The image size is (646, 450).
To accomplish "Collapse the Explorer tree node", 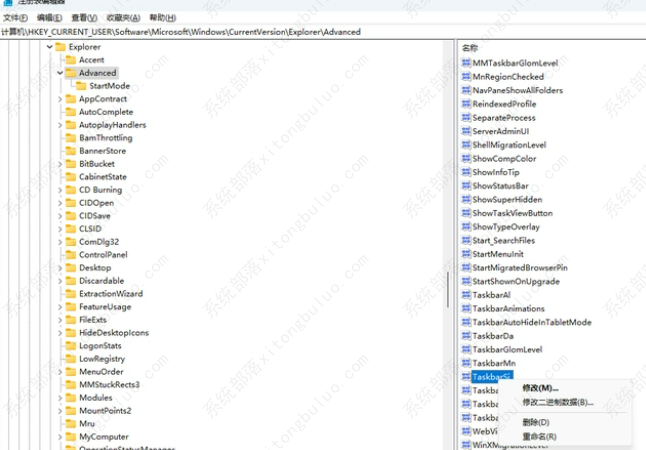I will point(50,47).
